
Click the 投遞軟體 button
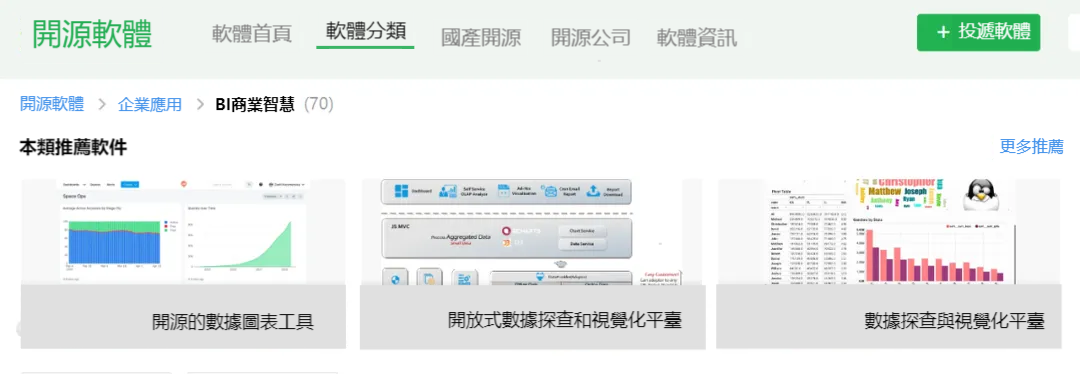point(978,32)
